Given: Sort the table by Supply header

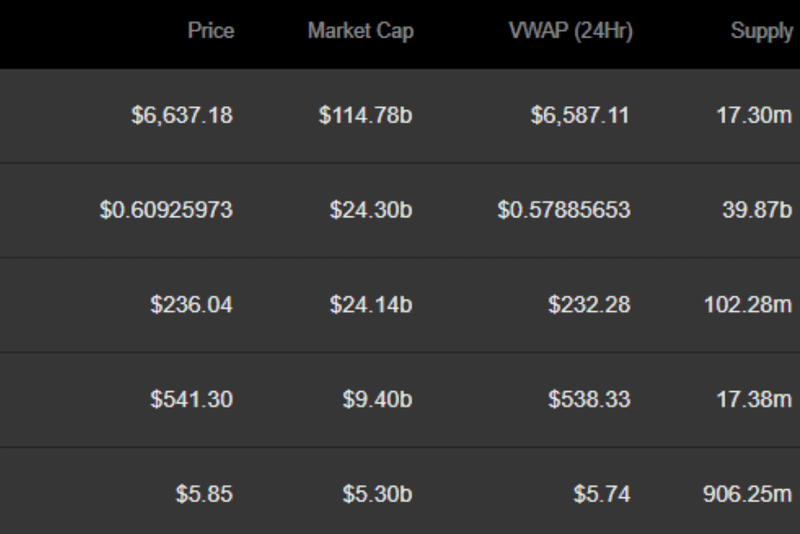Looking at the screenshot, I should [x=761, y=31].
